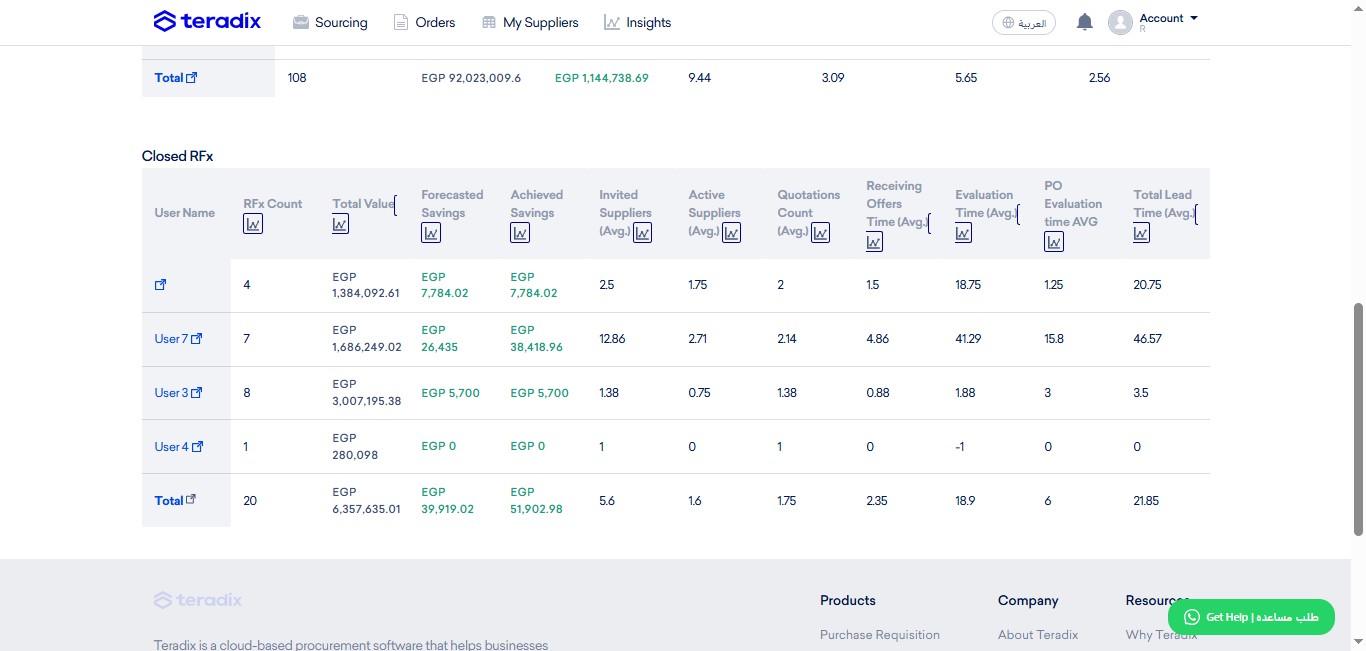Open User 3 name link
This screenshot has width=1366, height=651.
(x=171, y=393)
